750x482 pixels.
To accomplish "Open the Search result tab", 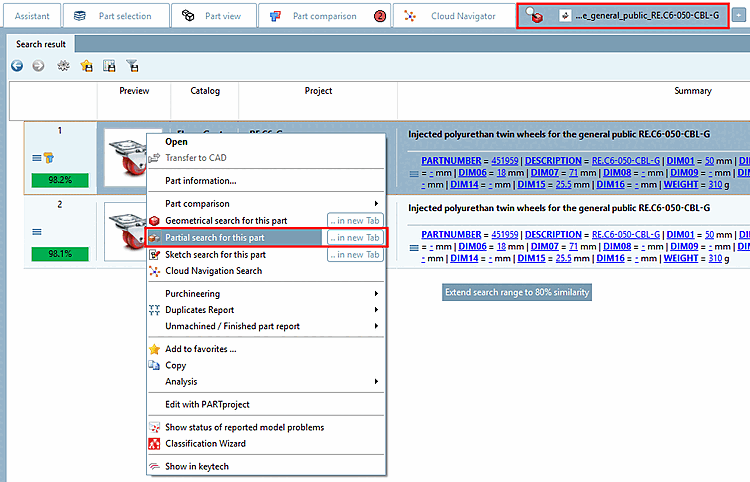I will [41, 44].
